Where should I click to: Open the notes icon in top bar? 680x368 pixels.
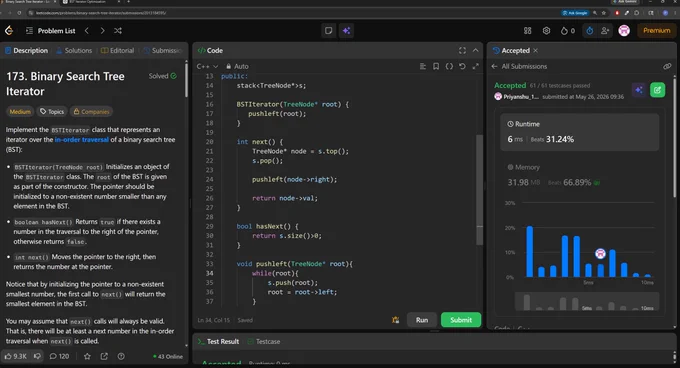click(329, 31)
